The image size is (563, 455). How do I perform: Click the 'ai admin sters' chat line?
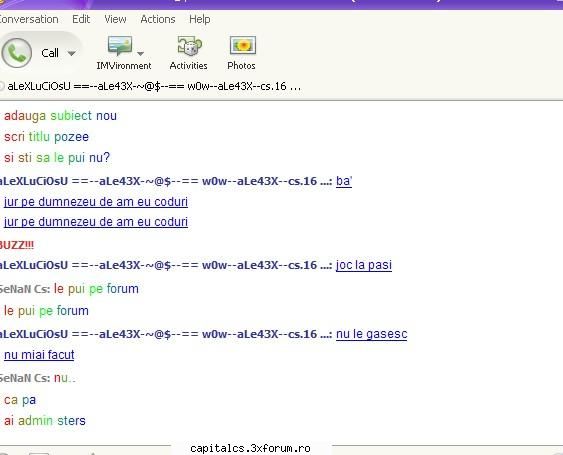pyautogui.click(x=45, y=421)
